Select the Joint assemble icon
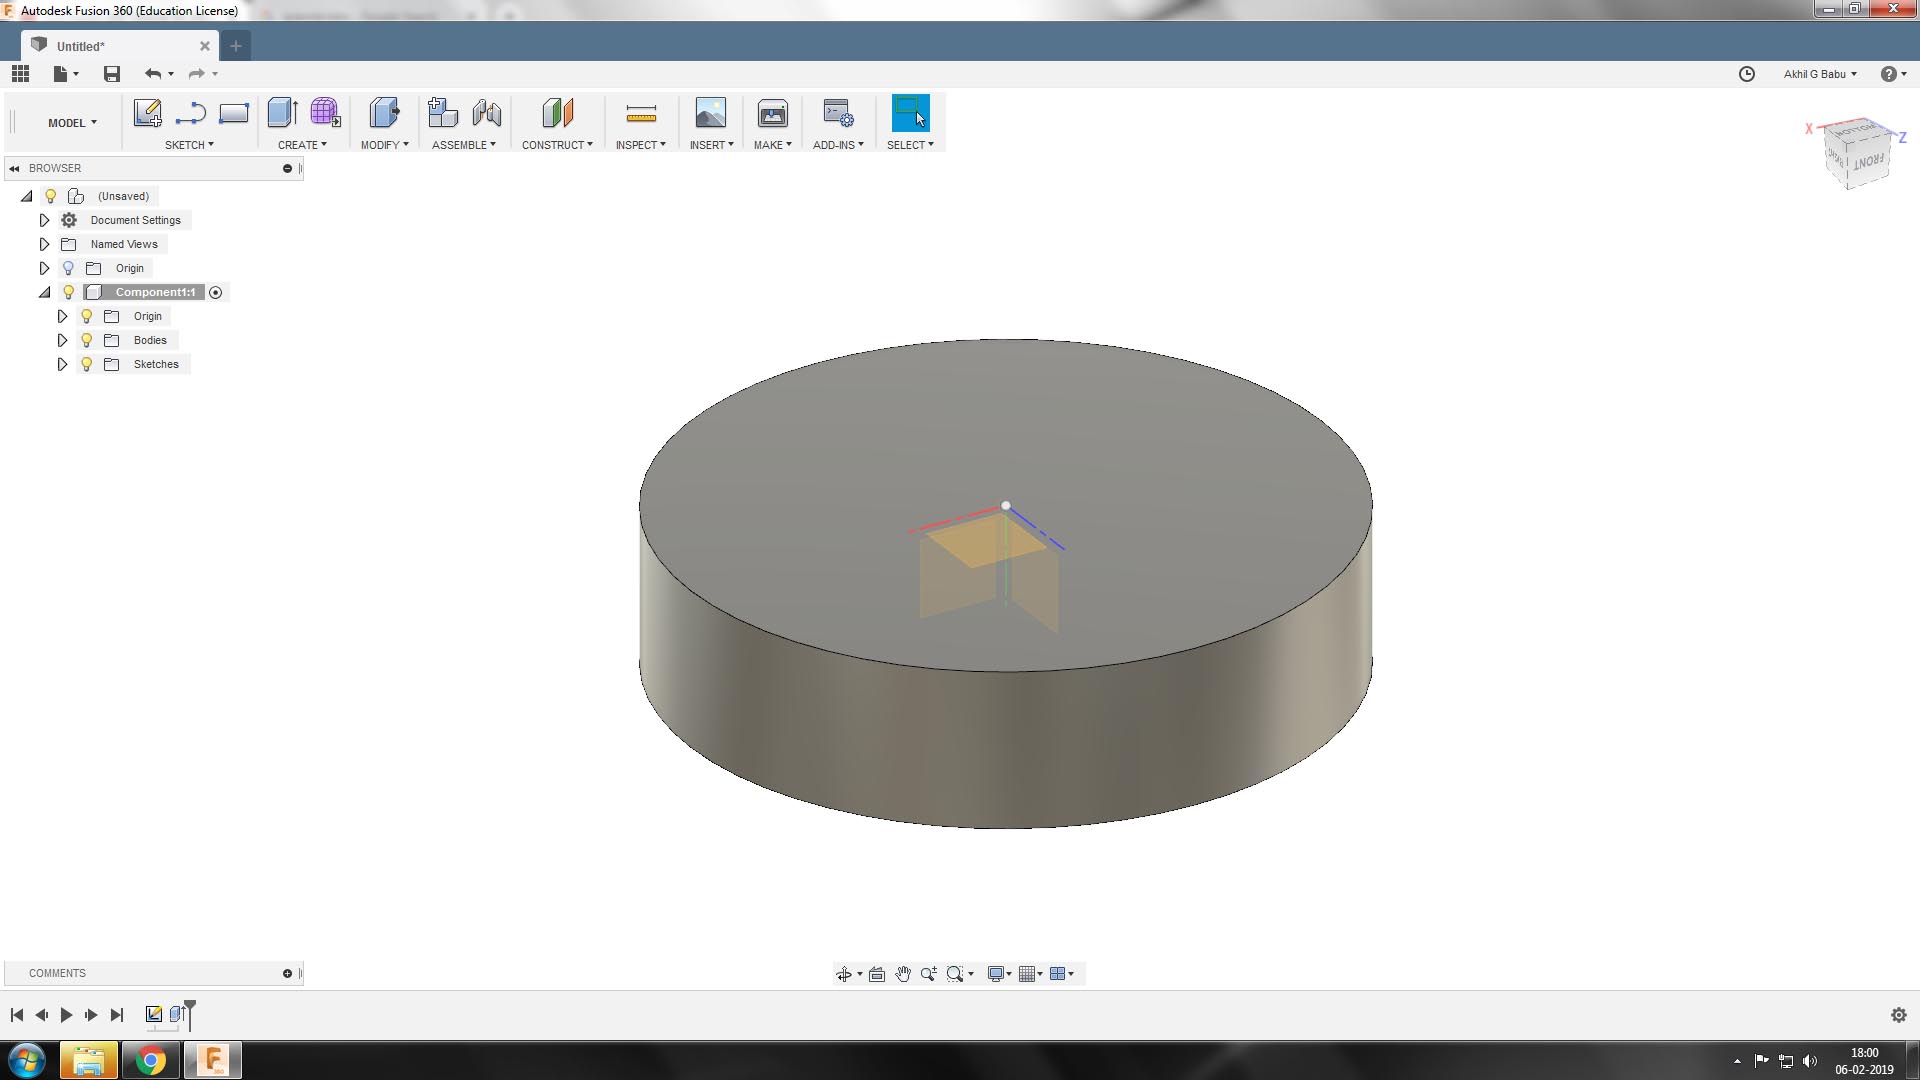1920x1080 pixels. [487, 113]
